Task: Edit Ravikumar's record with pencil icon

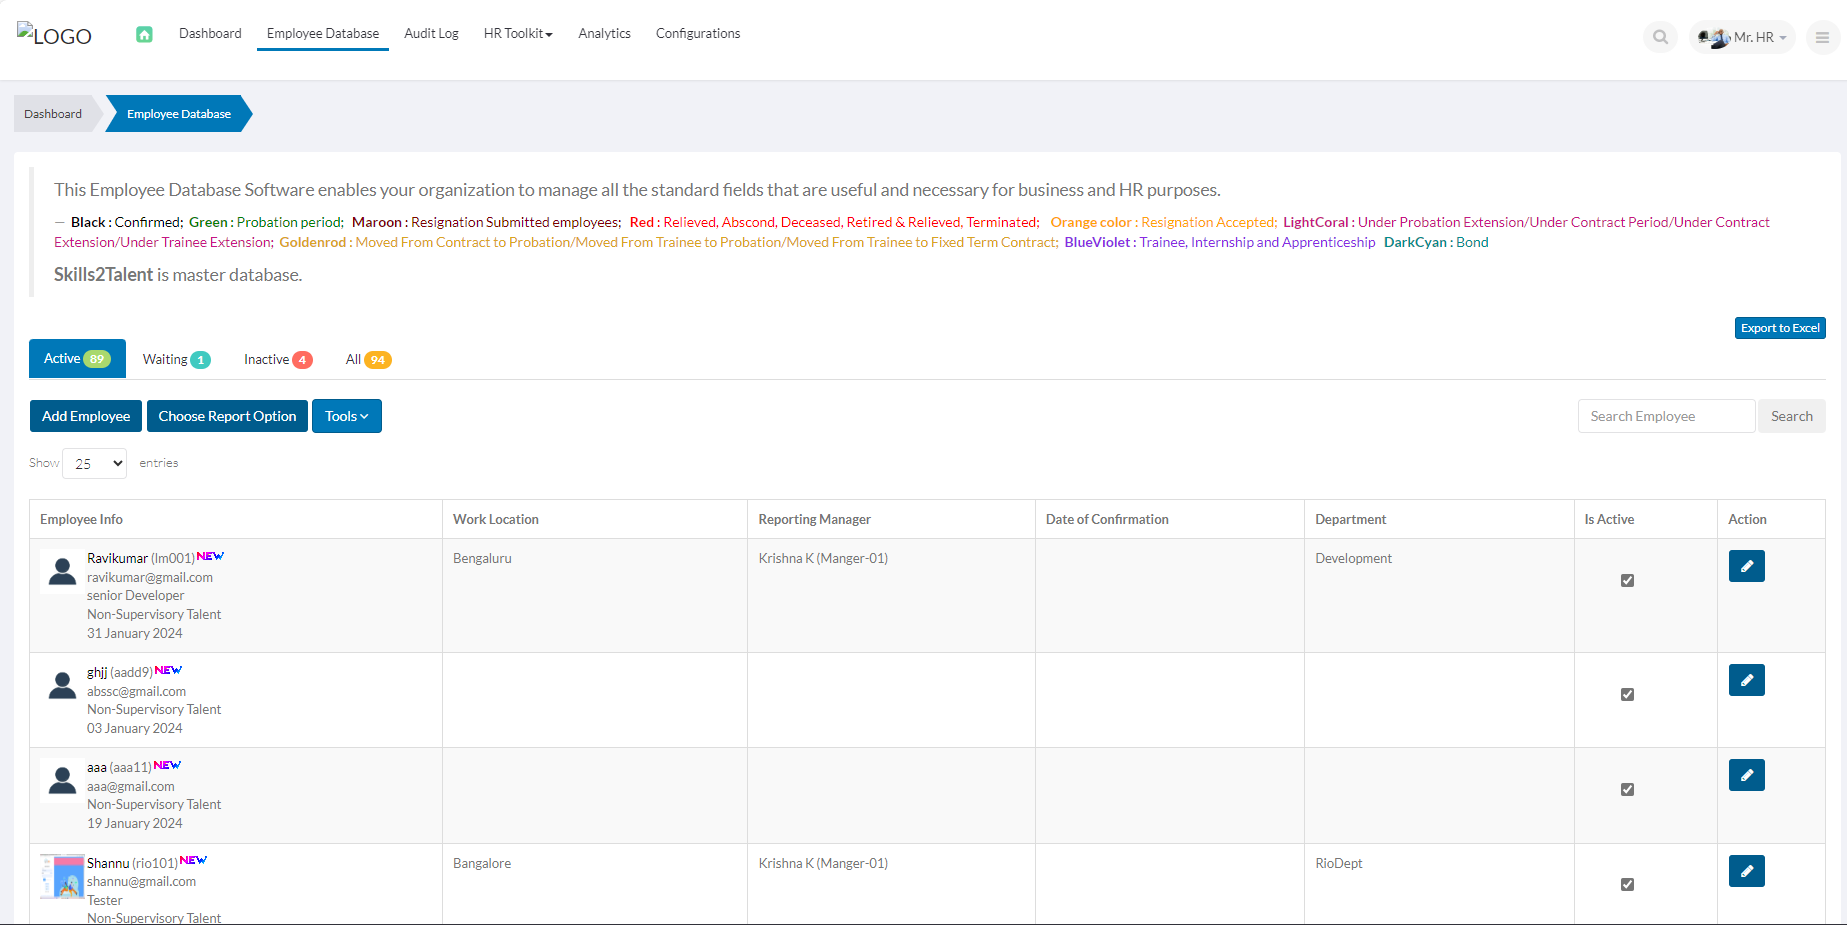Action: coord(1746,566)
